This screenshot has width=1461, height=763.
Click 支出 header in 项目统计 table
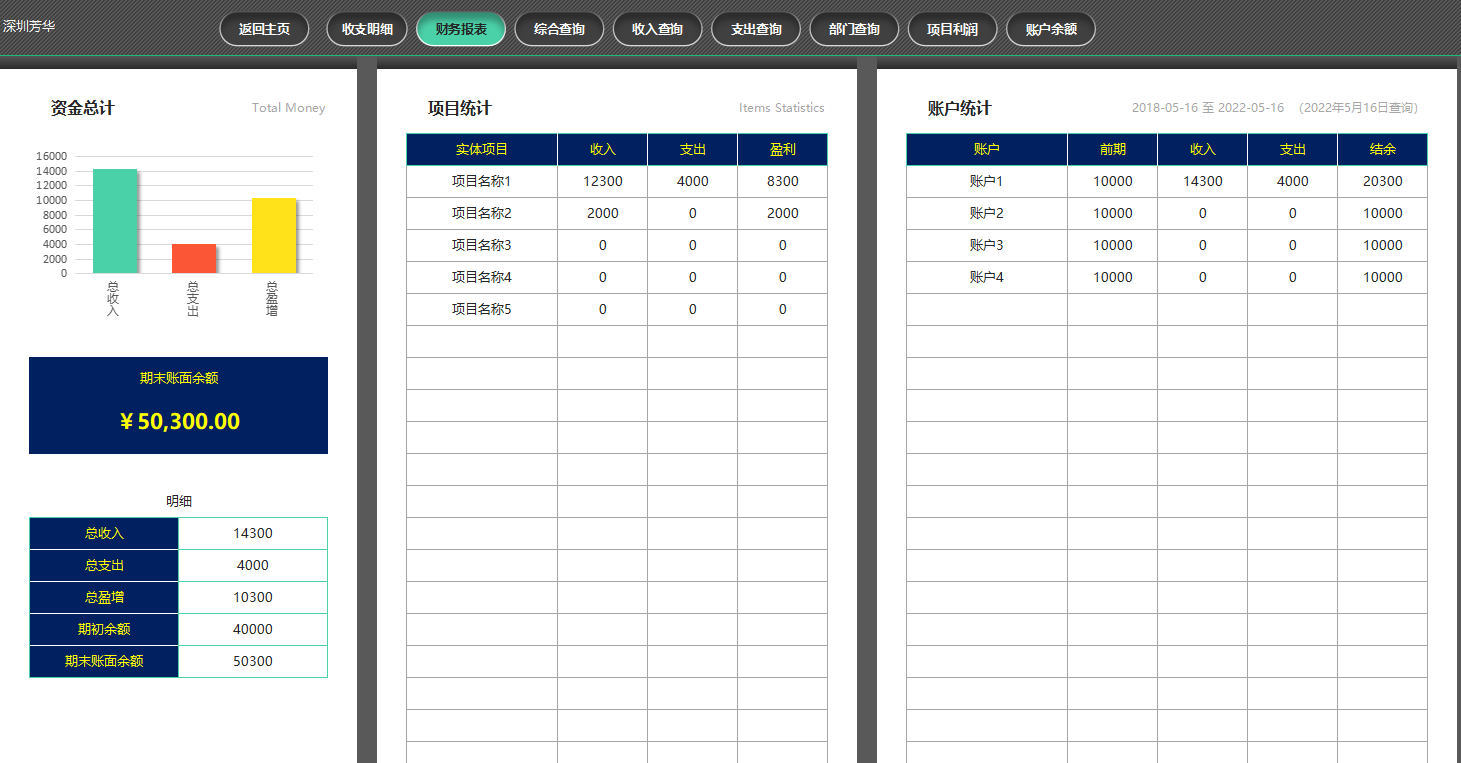693,149
